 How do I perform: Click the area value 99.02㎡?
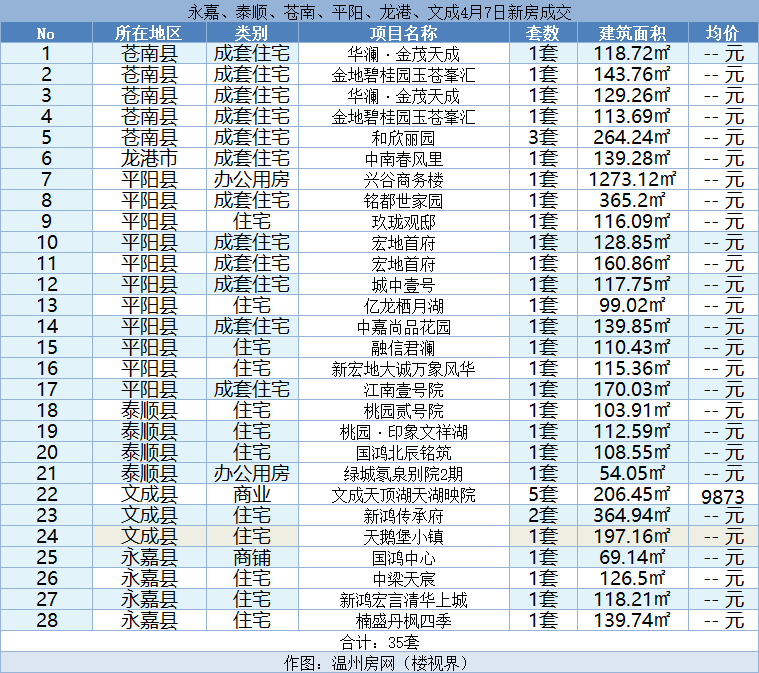[632, 306]
